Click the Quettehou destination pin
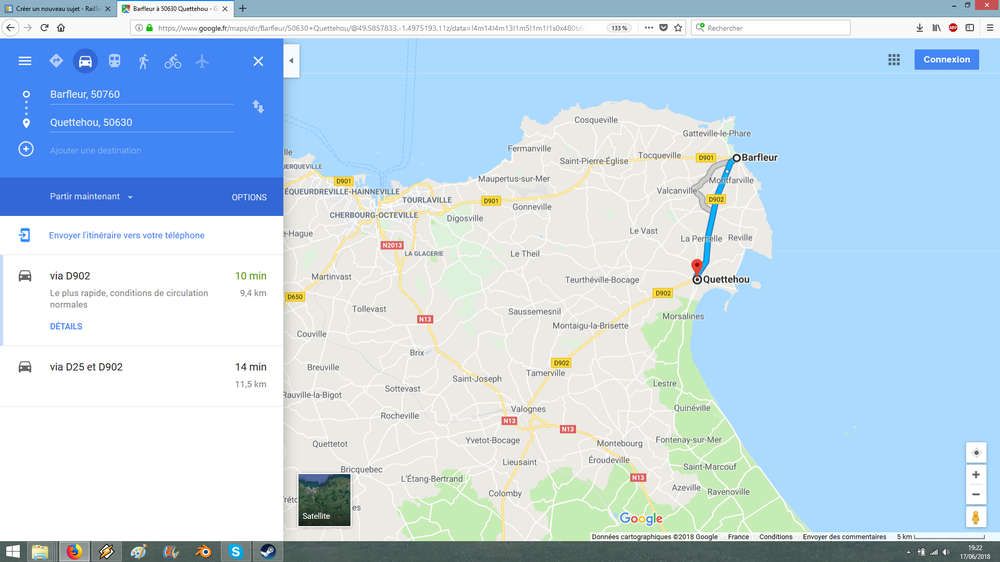 [697, 267]
